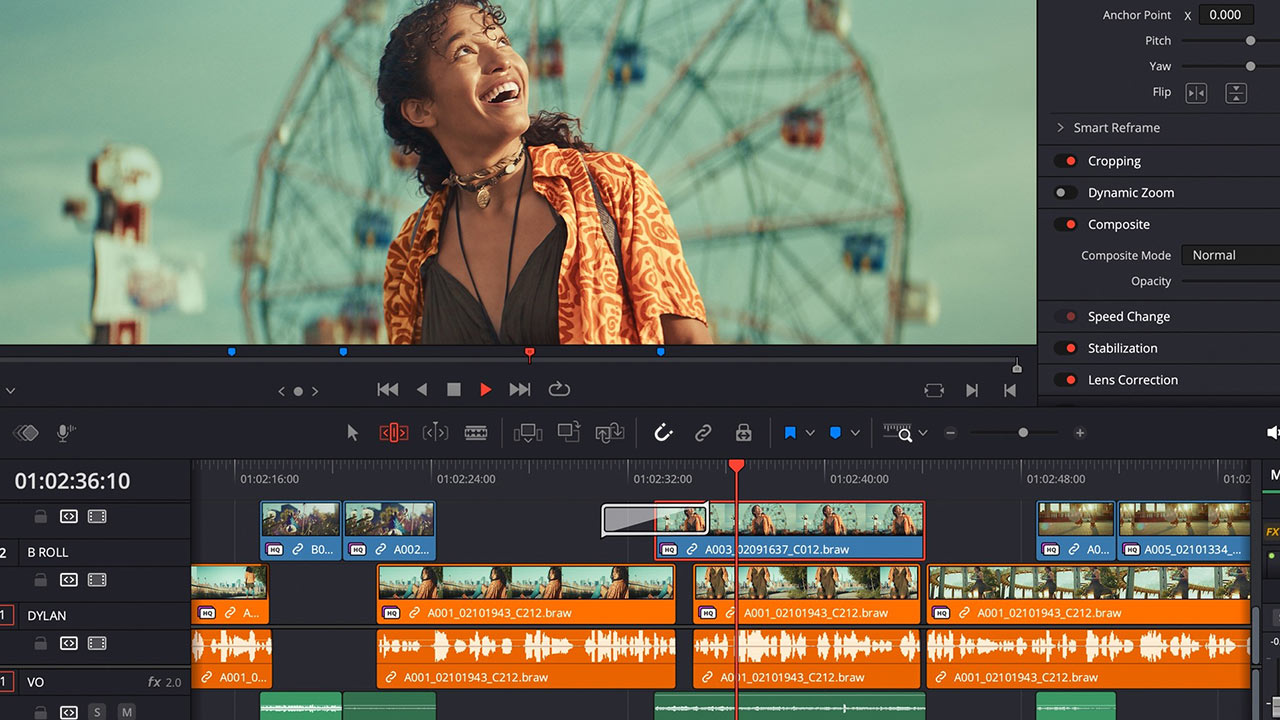
Task: Click the voiceover microphone icon
Action: click(66, 433)
